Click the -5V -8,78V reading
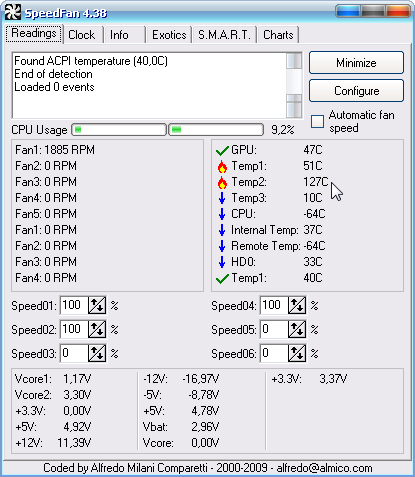 click(x=181, y=395)
